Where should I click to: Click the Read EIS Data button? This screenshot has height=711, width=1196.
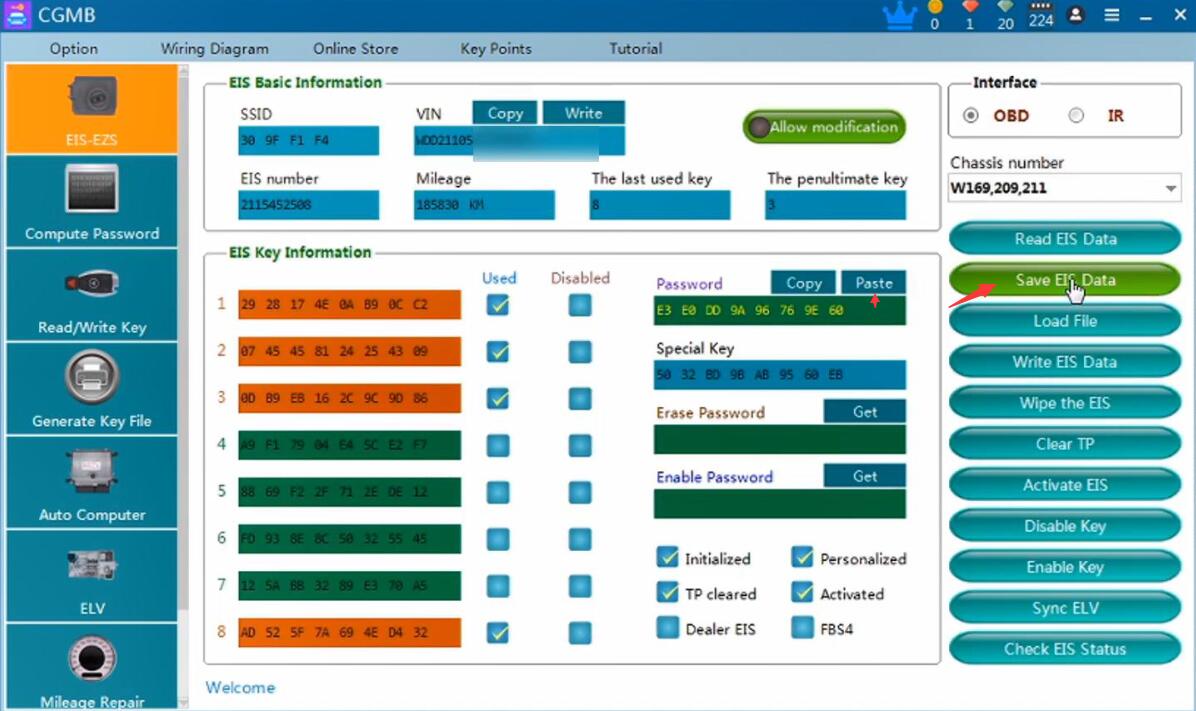1064,239
